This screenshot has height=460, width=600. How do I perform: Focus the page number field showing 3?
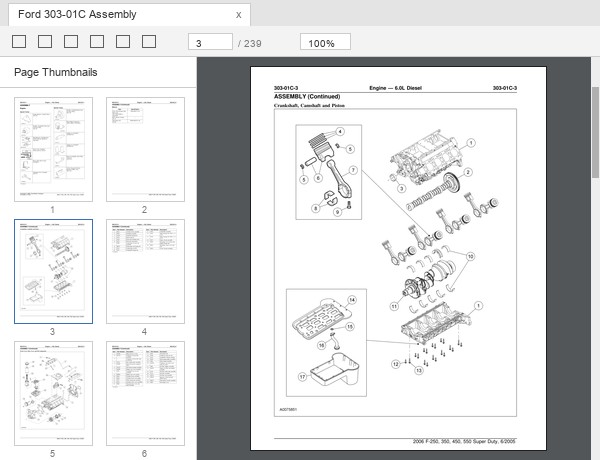click(x=210, y=42)
